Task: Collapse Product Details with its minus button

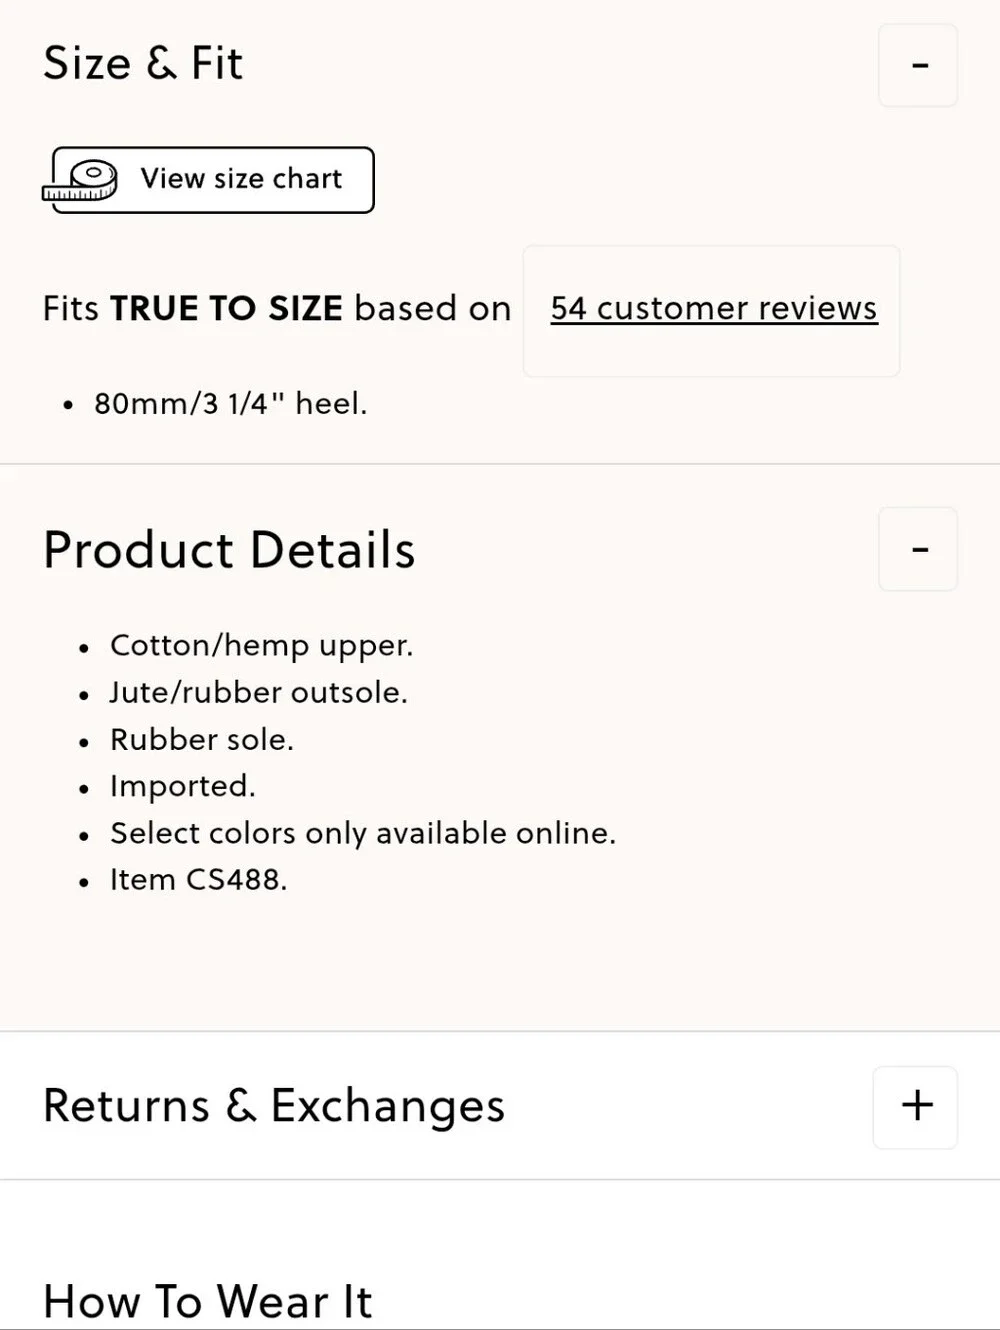Action: [918, 549]
